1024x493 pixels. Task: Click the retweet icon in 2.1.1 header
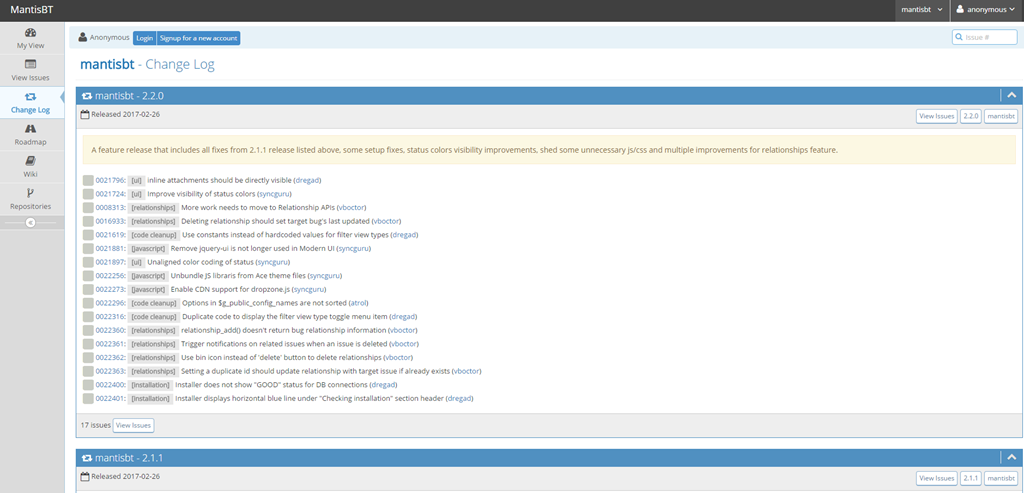click(x=87, y=458)
